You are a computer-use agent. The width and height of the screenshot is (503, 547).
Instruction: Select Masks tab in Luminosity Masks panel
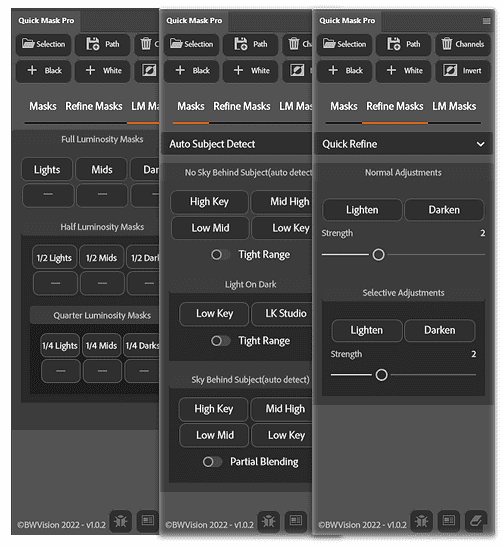tap(43, 106)
